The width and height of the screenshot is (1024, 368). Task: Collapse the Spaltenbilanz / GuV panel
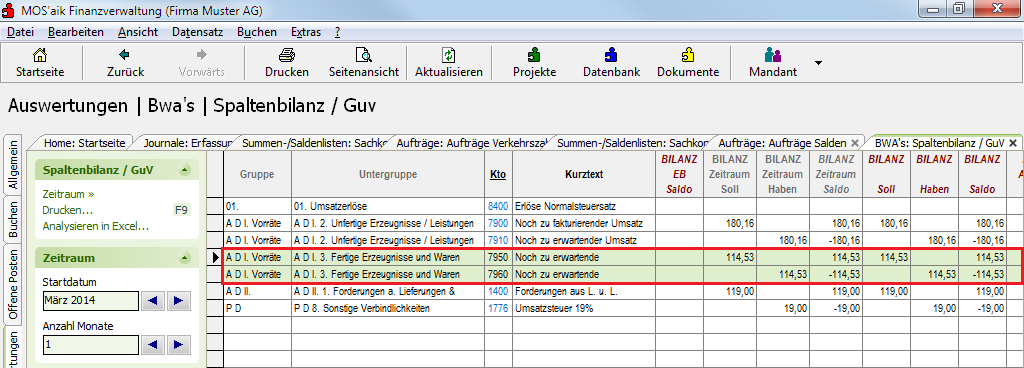coord(185,170)
